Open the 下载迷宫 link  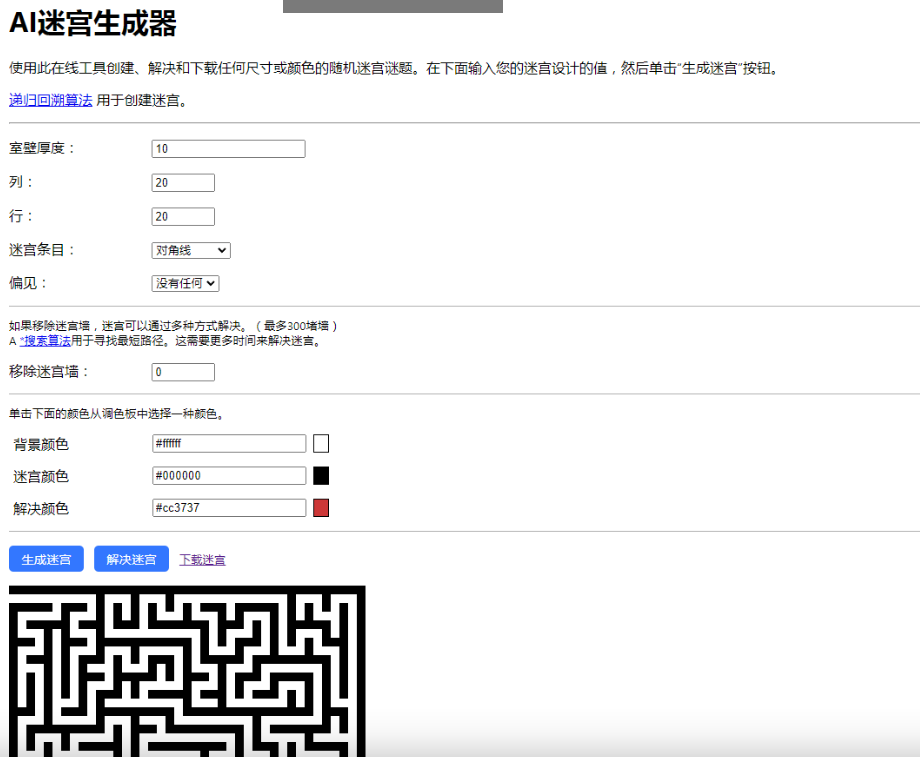point(202,559)
